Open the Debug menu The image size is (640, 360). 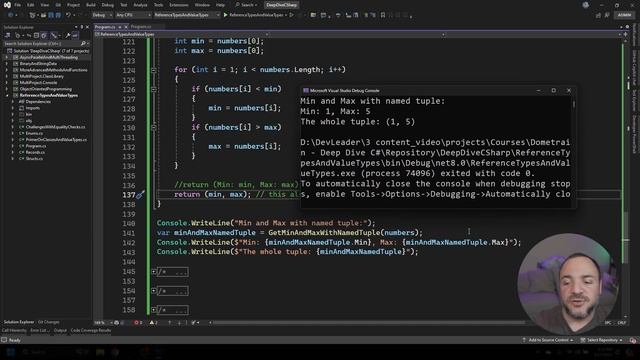(108, 5)
